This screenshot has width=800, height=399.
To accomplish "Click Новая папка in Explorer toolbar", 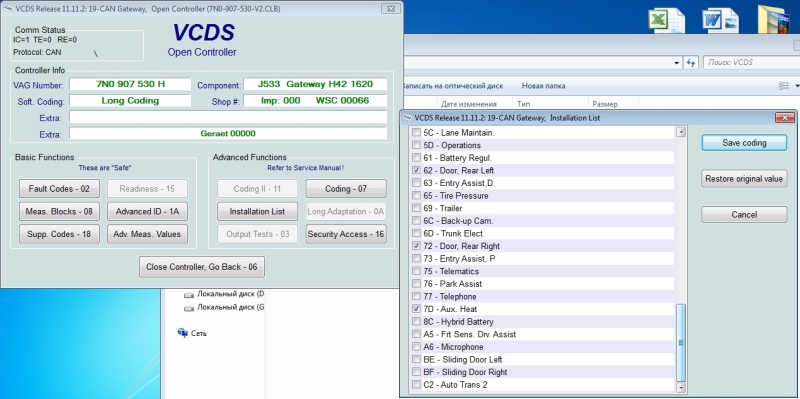I will tap(543, 86).
